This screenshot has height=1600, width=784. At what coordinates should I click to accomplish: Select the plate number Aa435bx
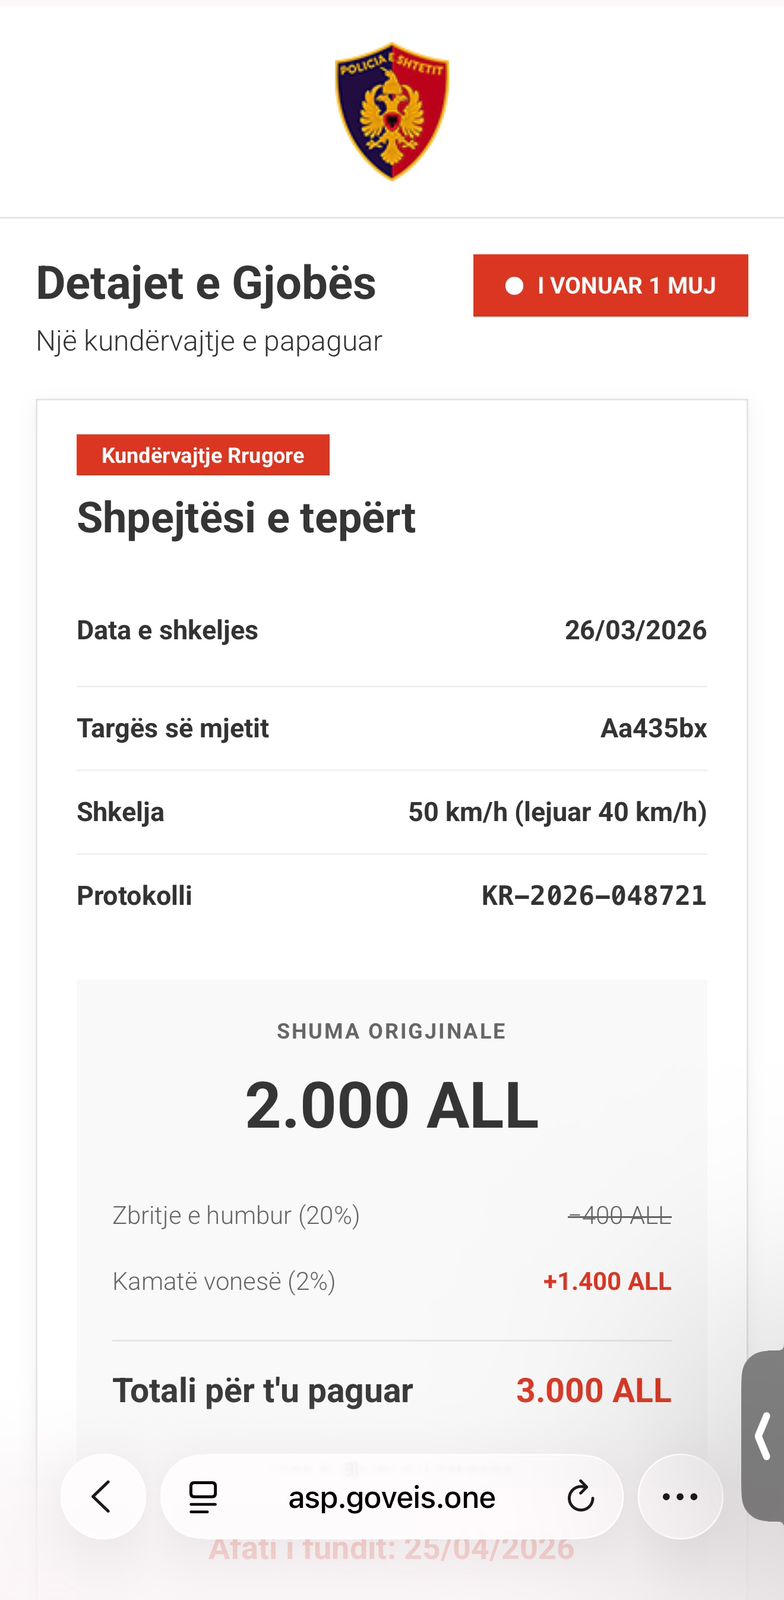click(653, 728)
